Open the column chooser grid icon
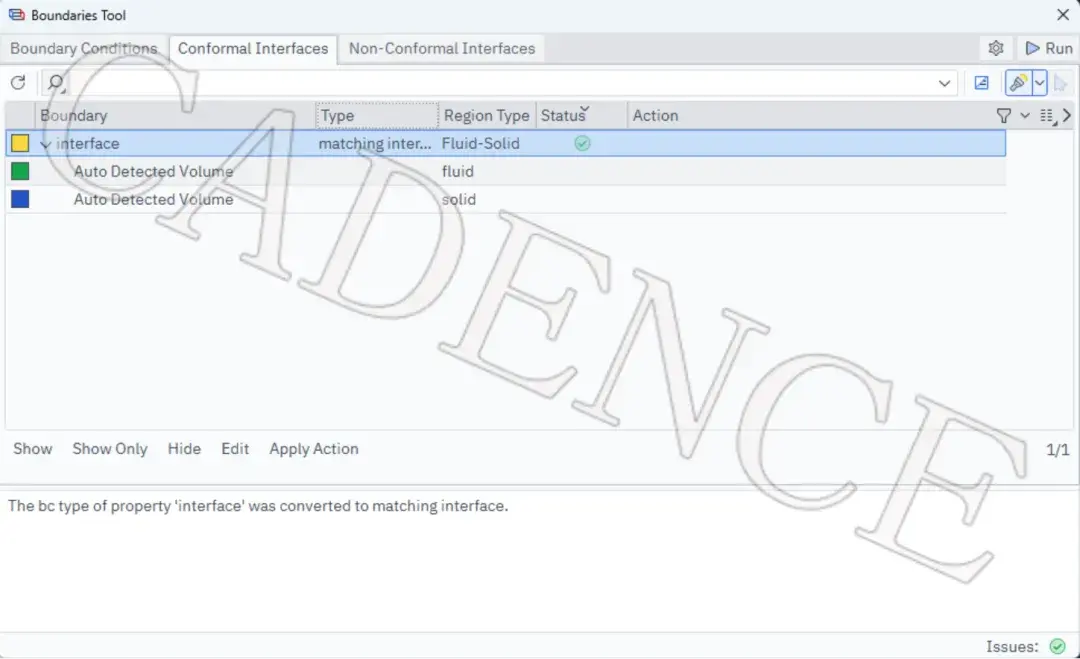Screen dimensions: 1080x659 click(1048, 116)
